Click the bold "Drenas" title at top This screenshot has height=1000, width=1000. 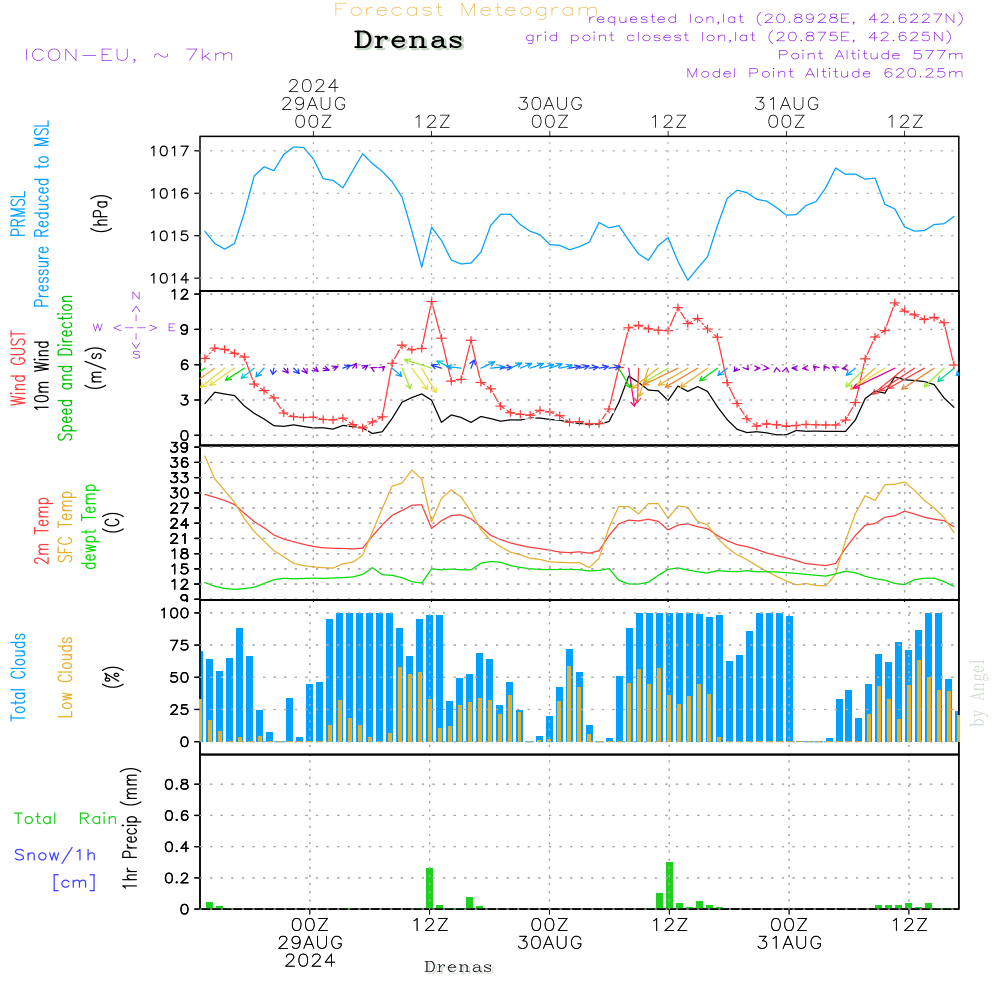coord(409,41)
